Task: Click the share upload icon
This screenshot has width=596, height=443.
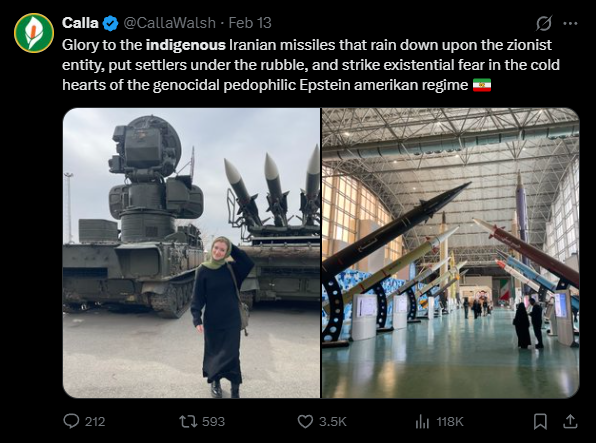Action: coord(570,421)
